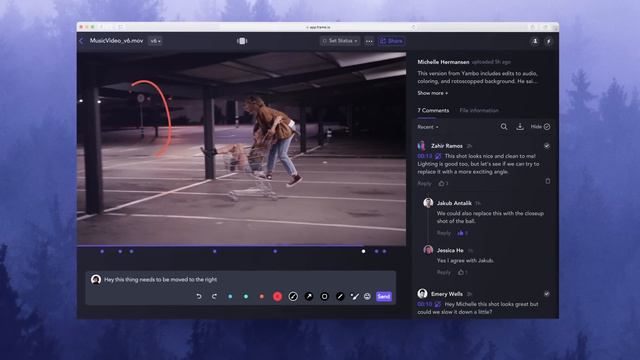Click the browser address bar

pos(318,27)
